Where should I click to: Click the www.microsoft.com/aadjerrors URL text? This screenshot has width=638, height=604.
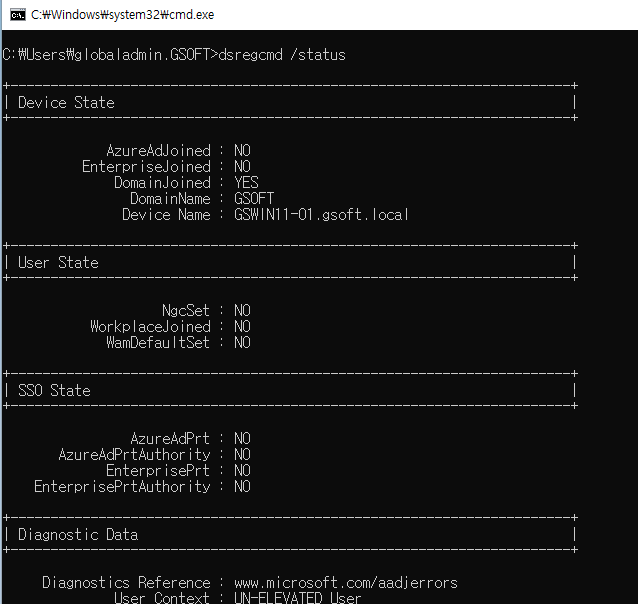346,582
